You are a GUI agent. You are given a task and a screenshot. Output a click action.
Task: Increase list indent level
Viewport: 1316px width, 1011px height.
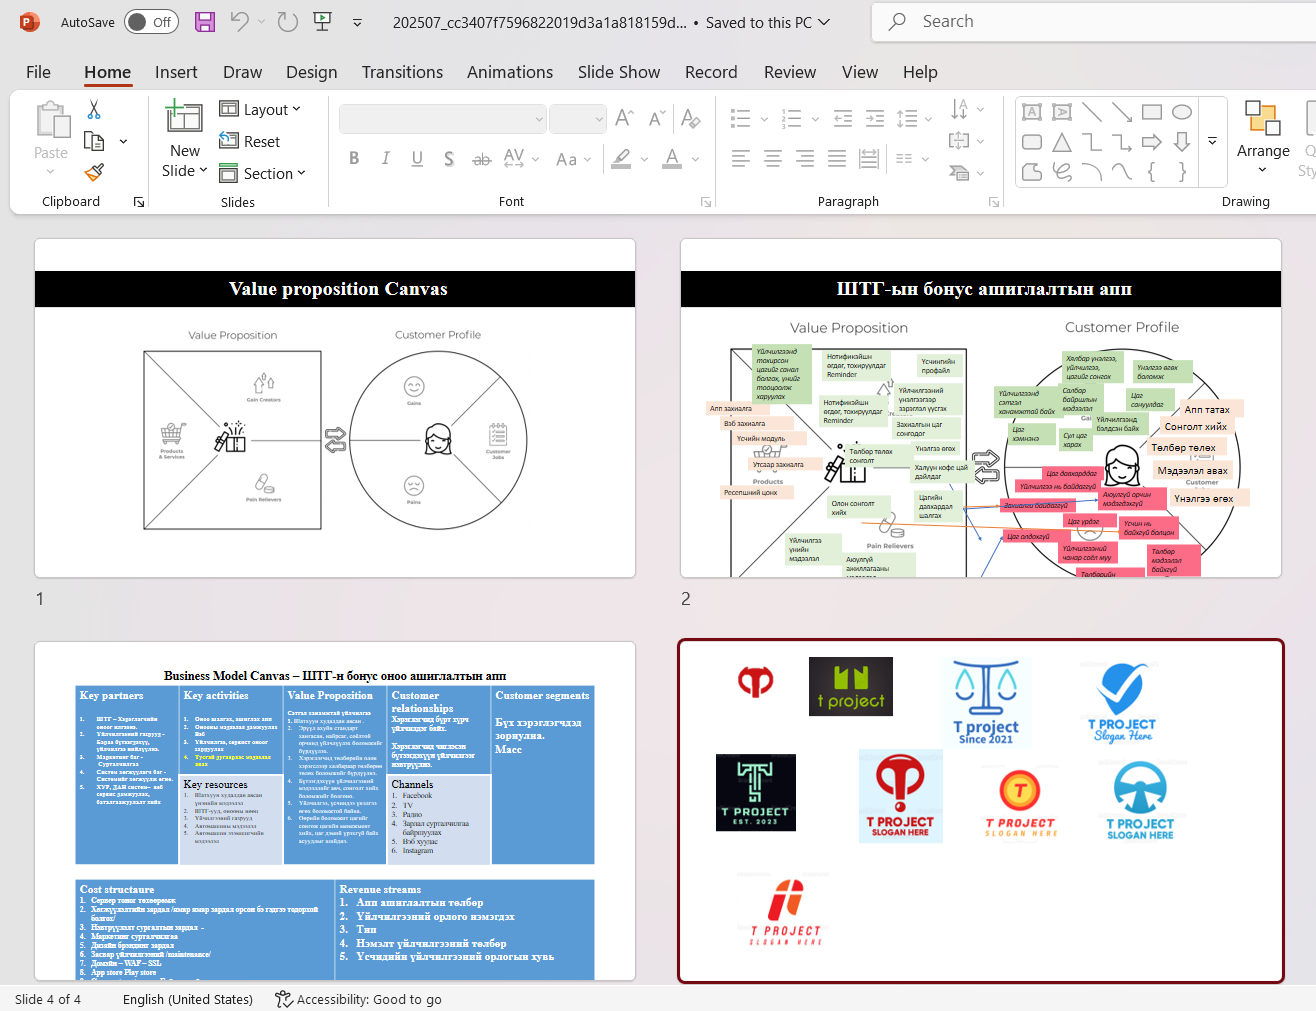[875, 119]
